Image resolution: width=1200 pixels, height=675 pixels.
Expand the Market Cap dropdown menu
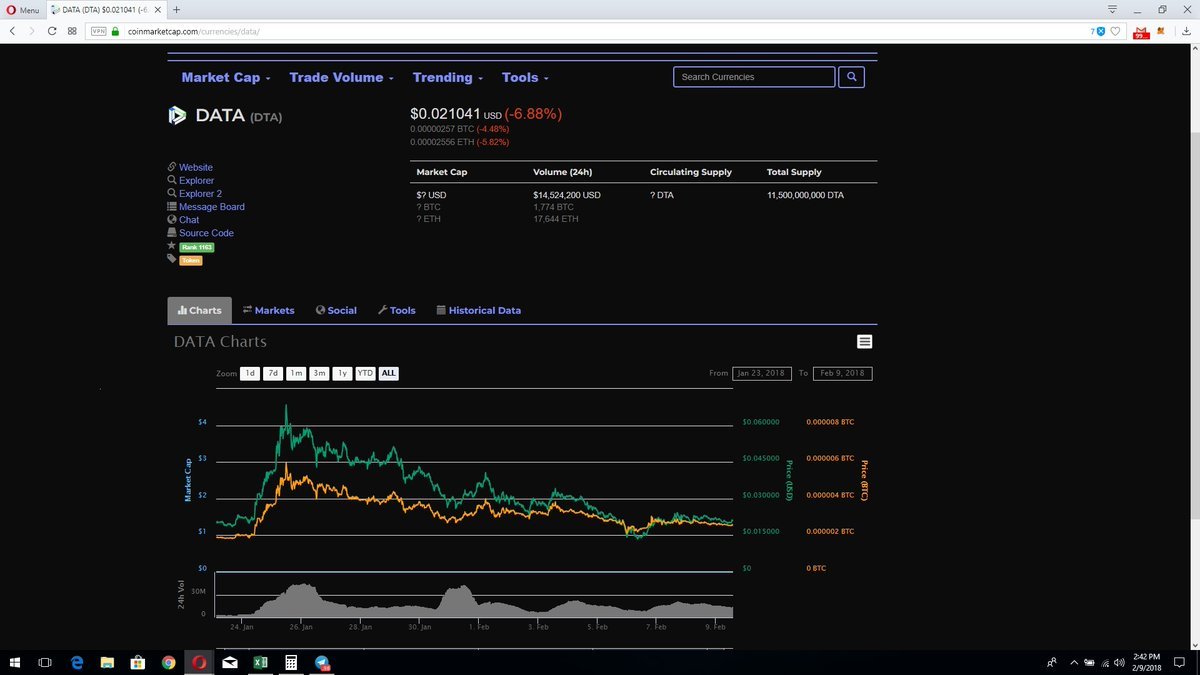click(226, 77)
